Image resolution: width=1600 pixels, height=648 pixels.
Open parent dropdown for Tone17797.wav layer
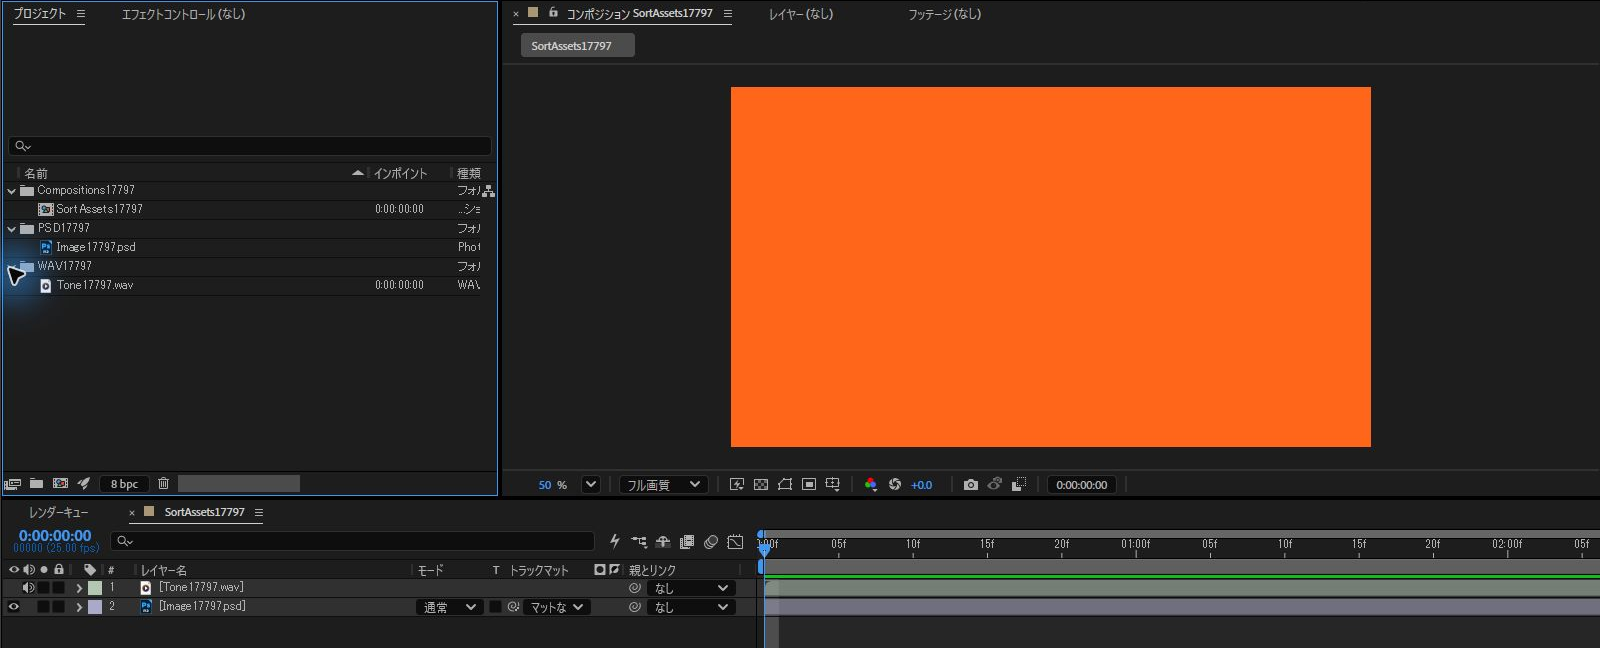click(692, 588)
